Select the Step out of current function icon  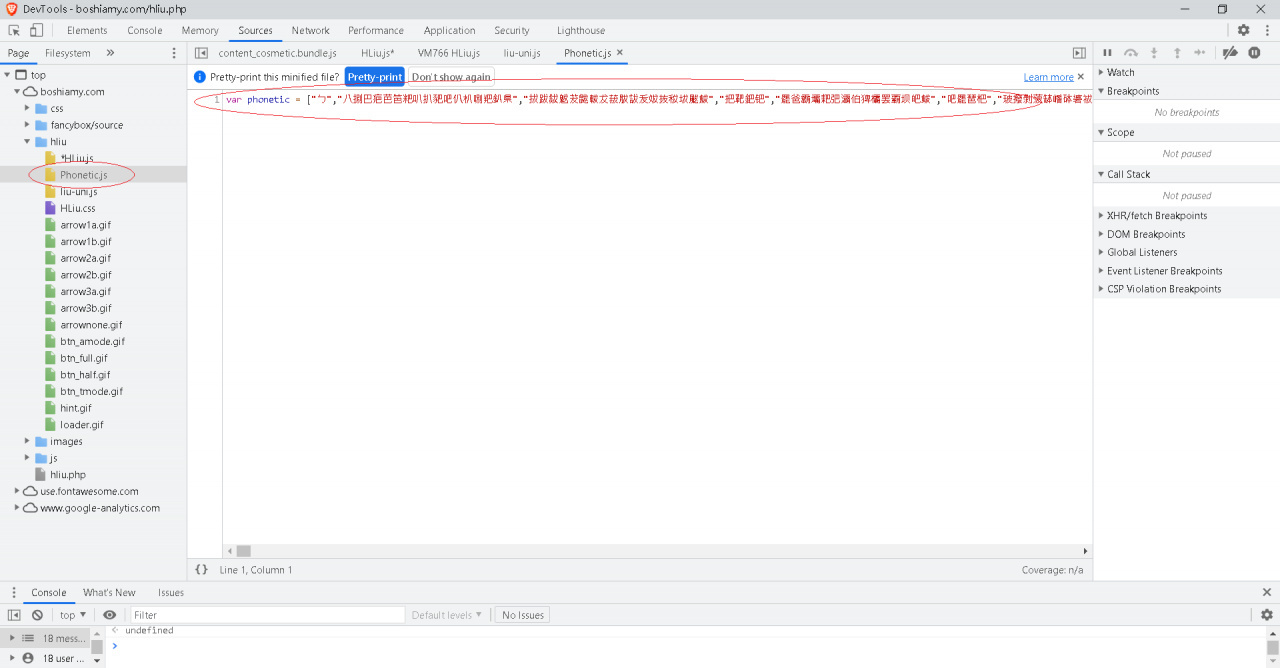tap(1176, 52)
